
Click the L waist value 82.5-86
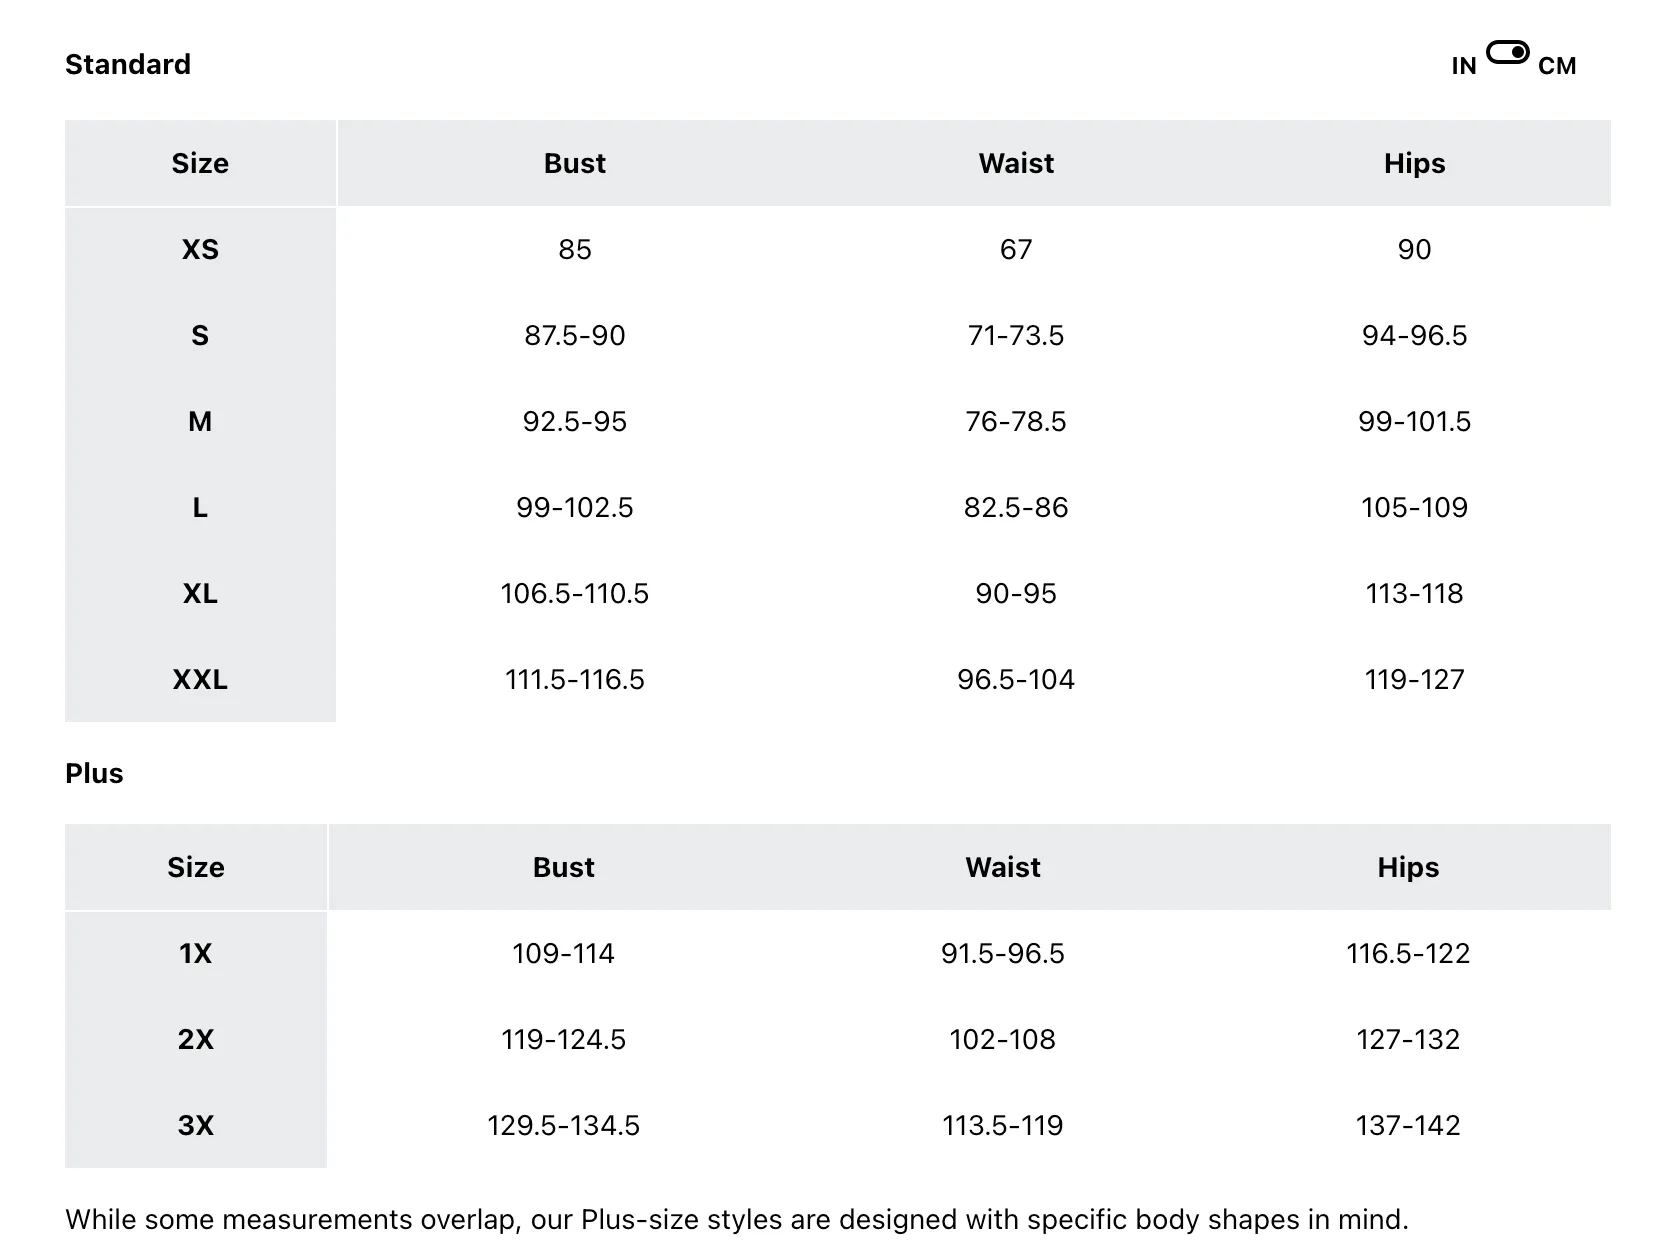(x=1016, y=507)
